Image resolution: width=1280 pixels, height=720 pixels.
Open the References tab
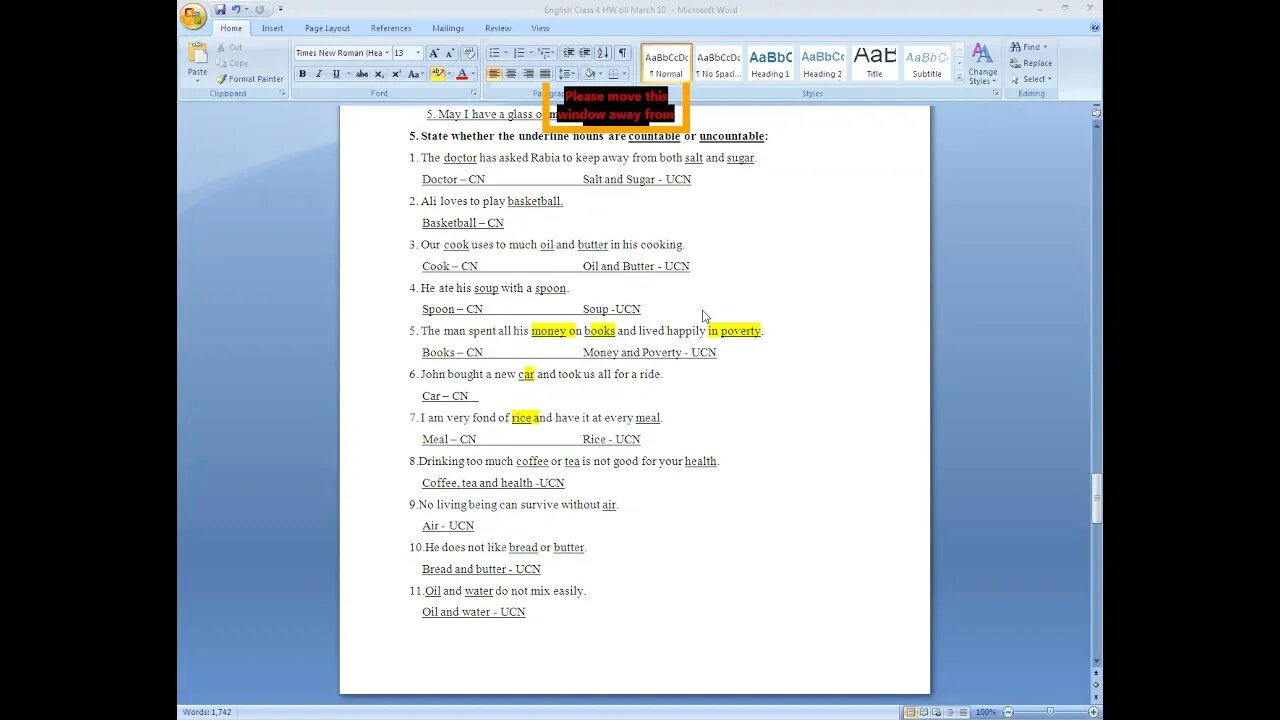point(390,28)
